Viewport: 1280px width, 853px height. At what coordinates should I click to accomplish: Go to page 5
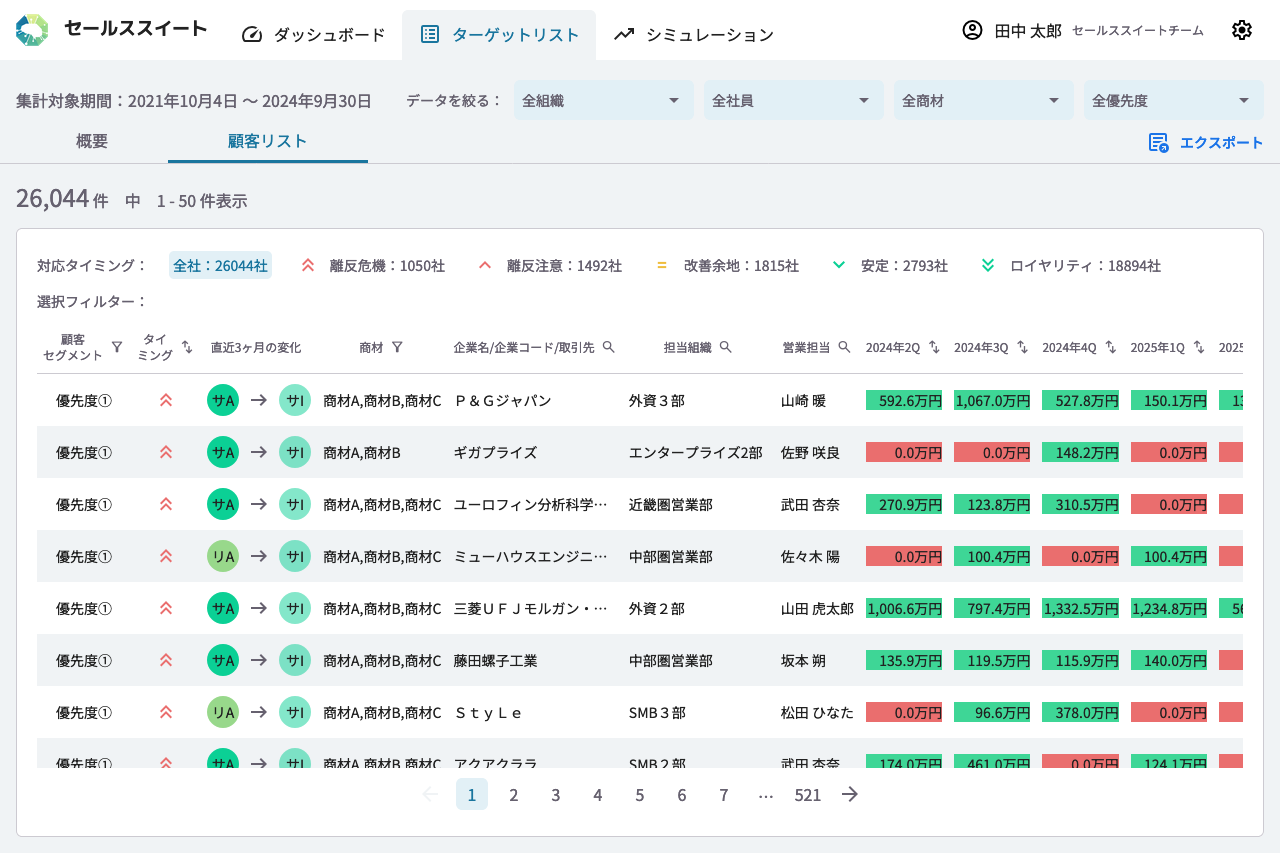pos(640,794)
